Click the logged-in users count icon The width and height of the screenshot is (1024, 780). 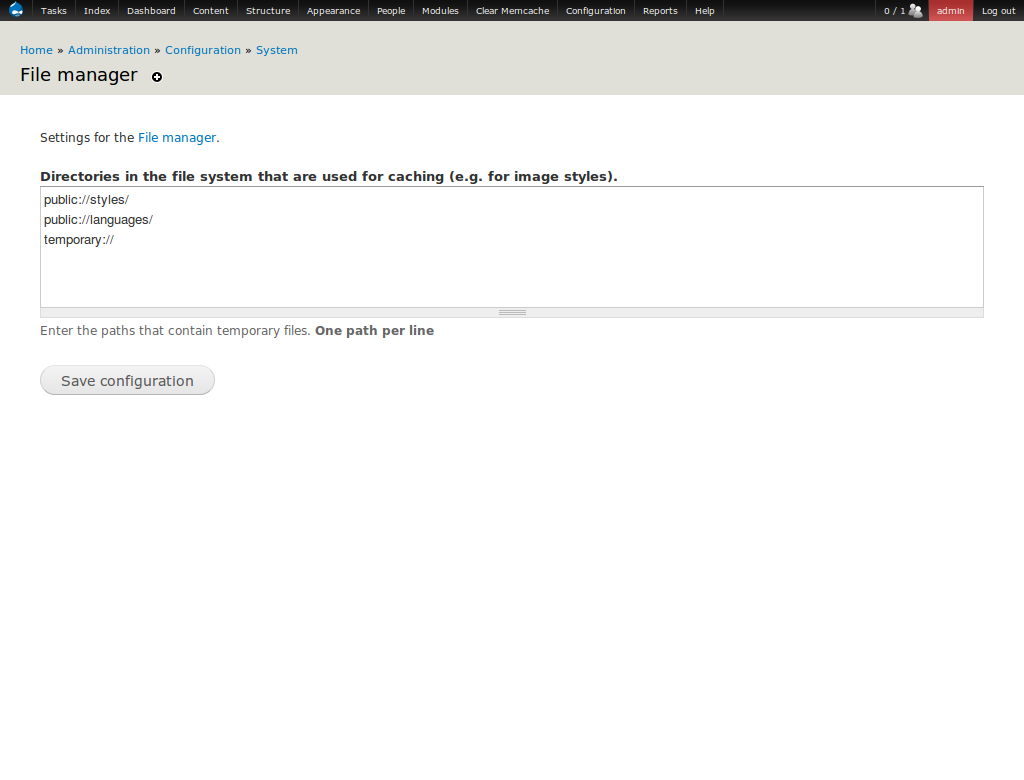tap(915, 11)
